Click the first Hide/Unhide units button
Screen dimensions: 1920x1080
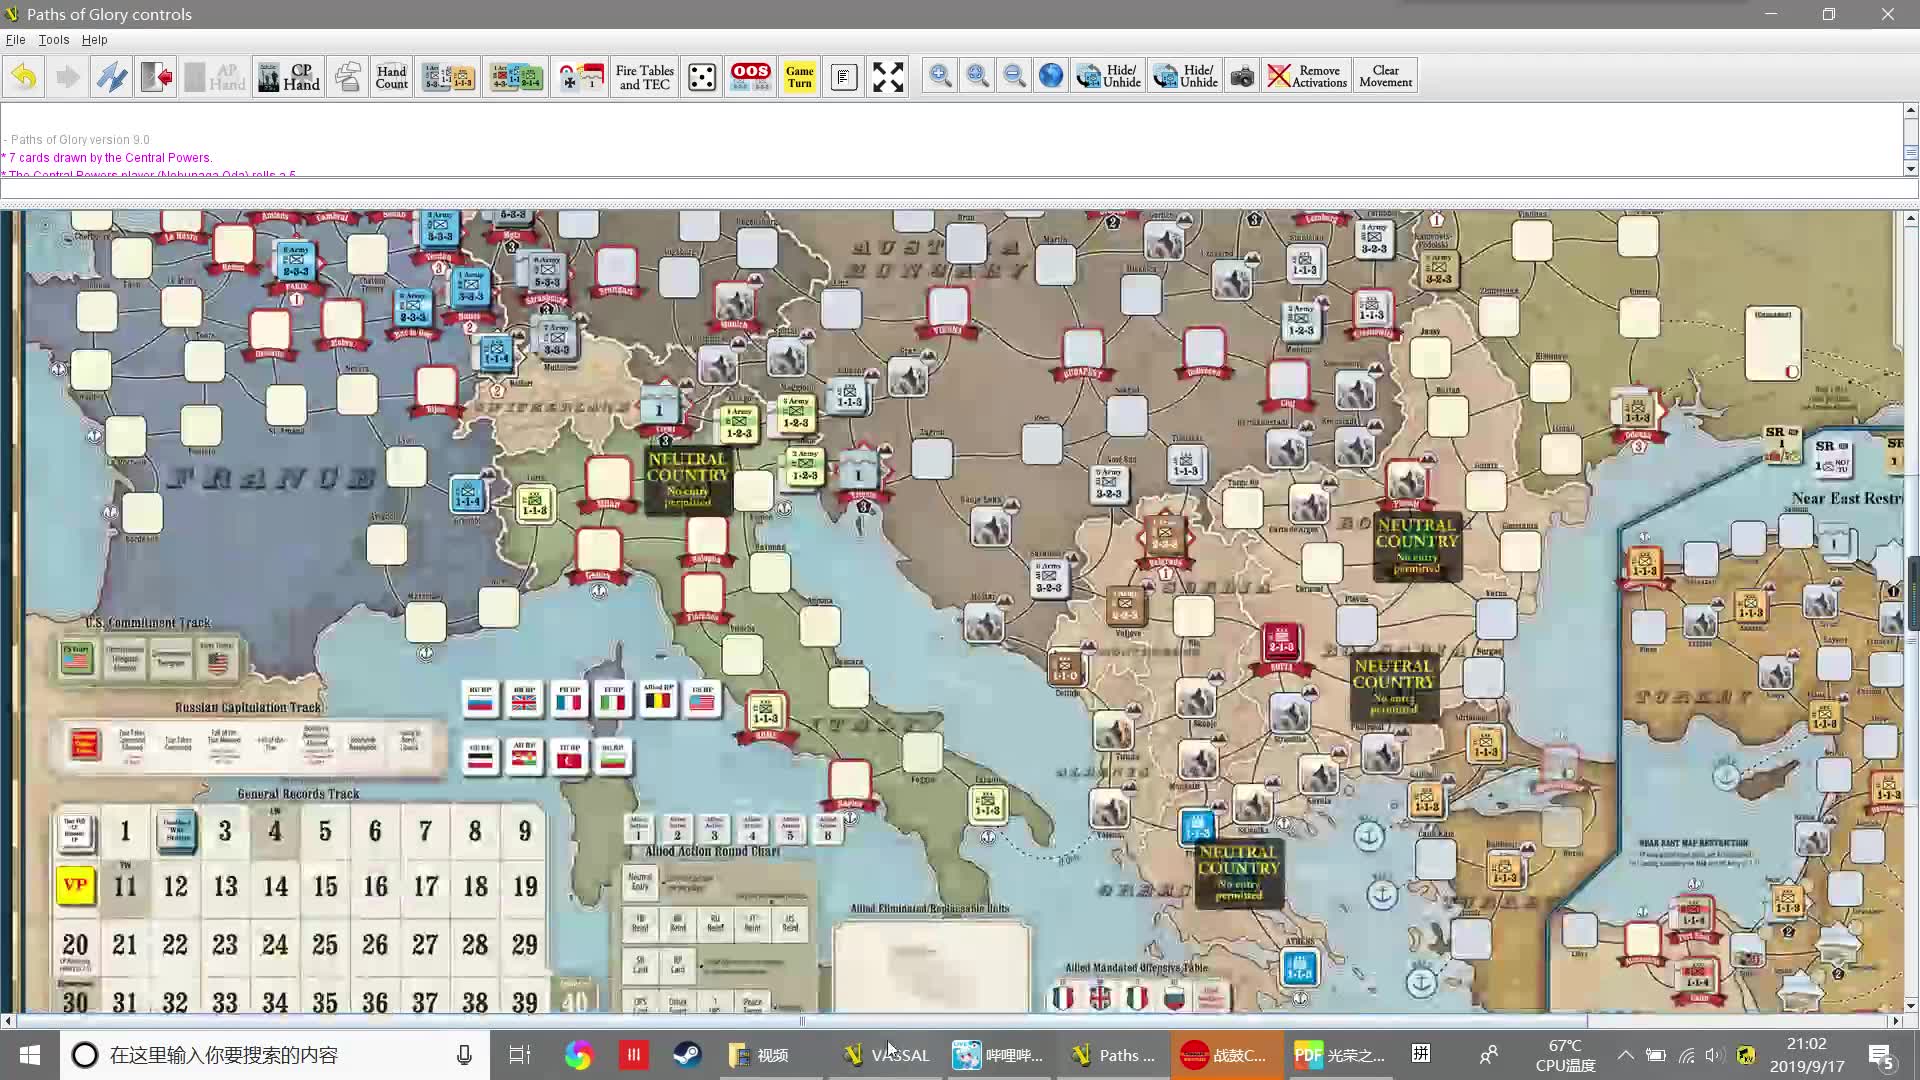coord(1108,77)
